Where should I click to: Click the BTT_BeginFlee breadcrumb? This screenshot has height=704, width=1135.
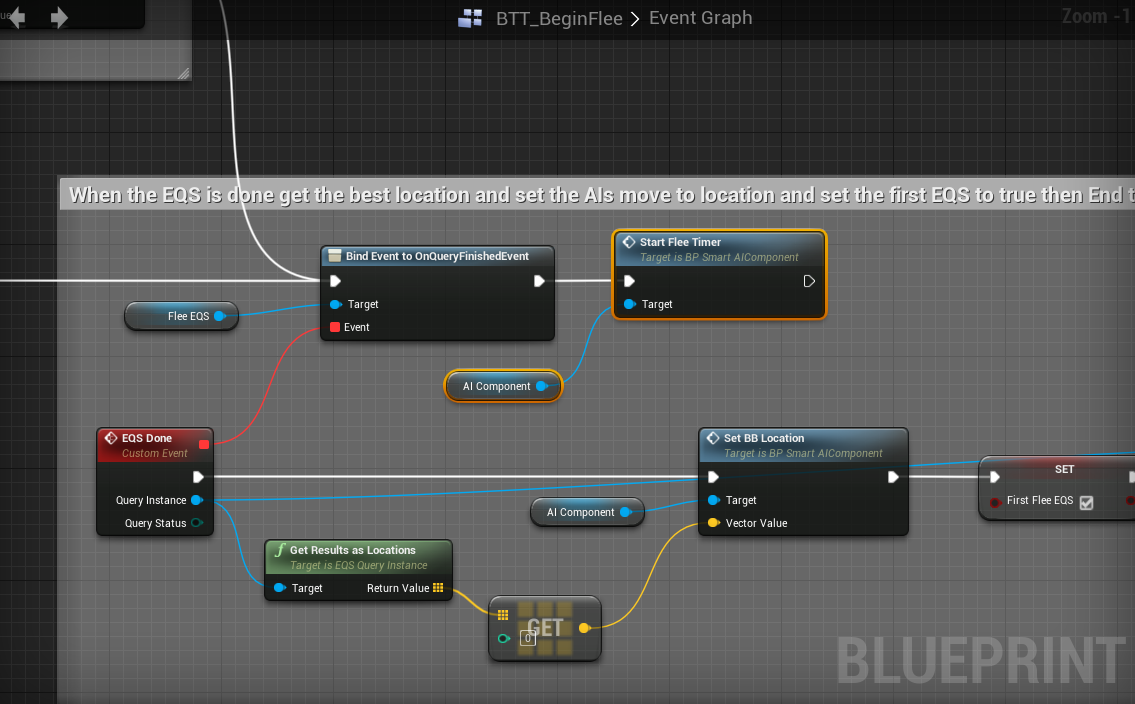point(559,18)
